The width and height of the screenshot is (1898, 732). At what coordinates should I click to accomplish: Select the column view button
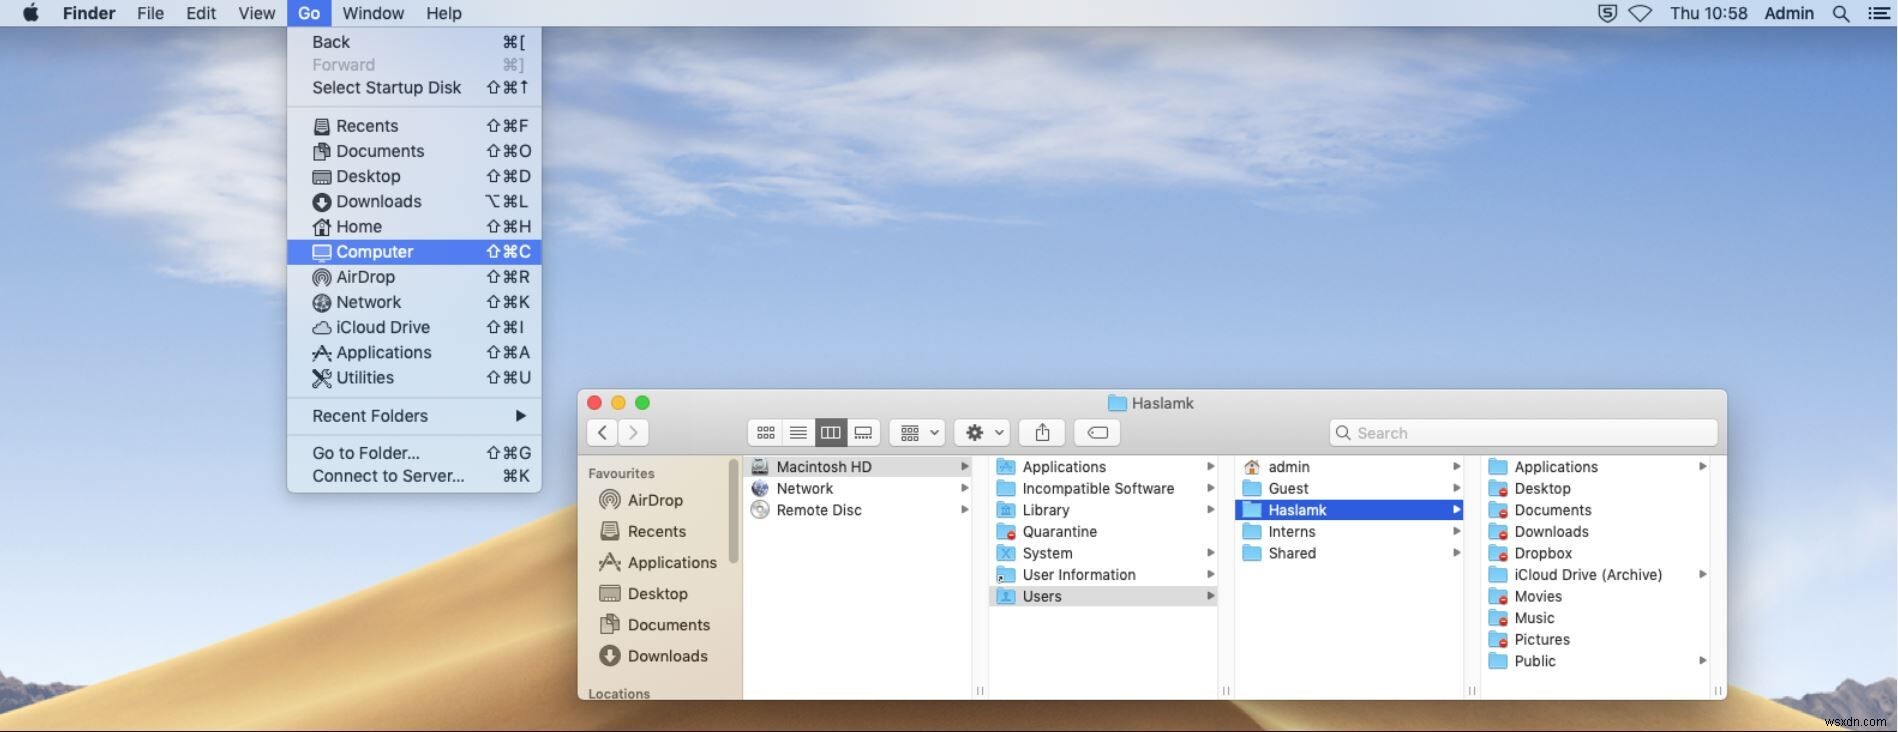click(x=830, y=433)
